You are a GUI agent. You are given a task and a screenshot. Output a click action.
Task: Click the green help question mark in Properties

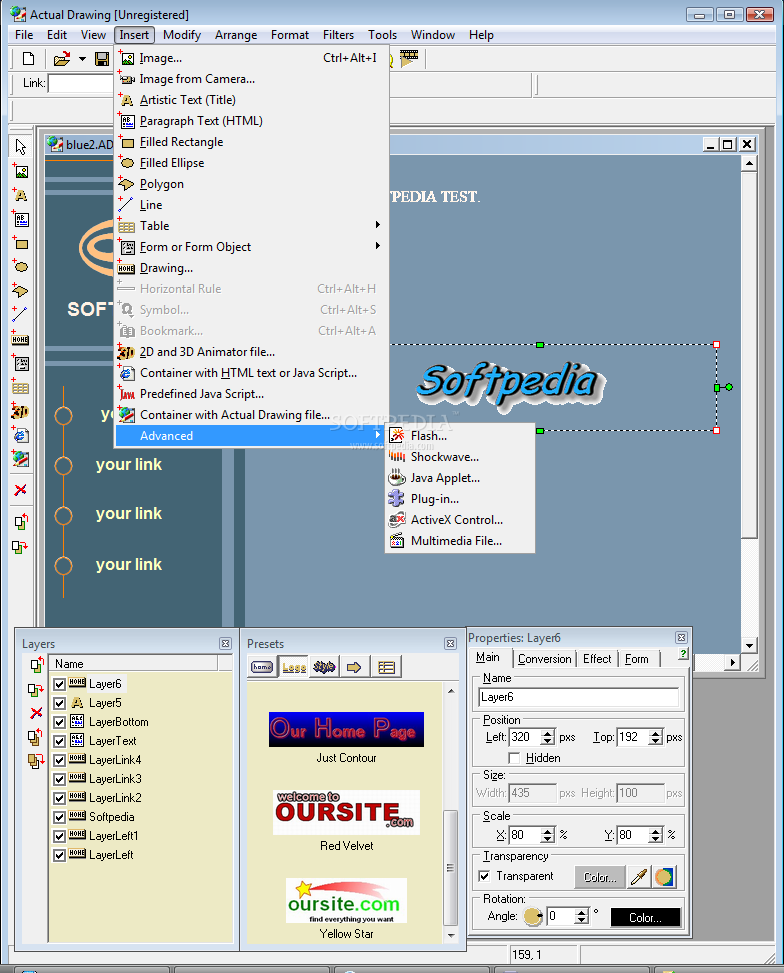click(x=683, y=654)
